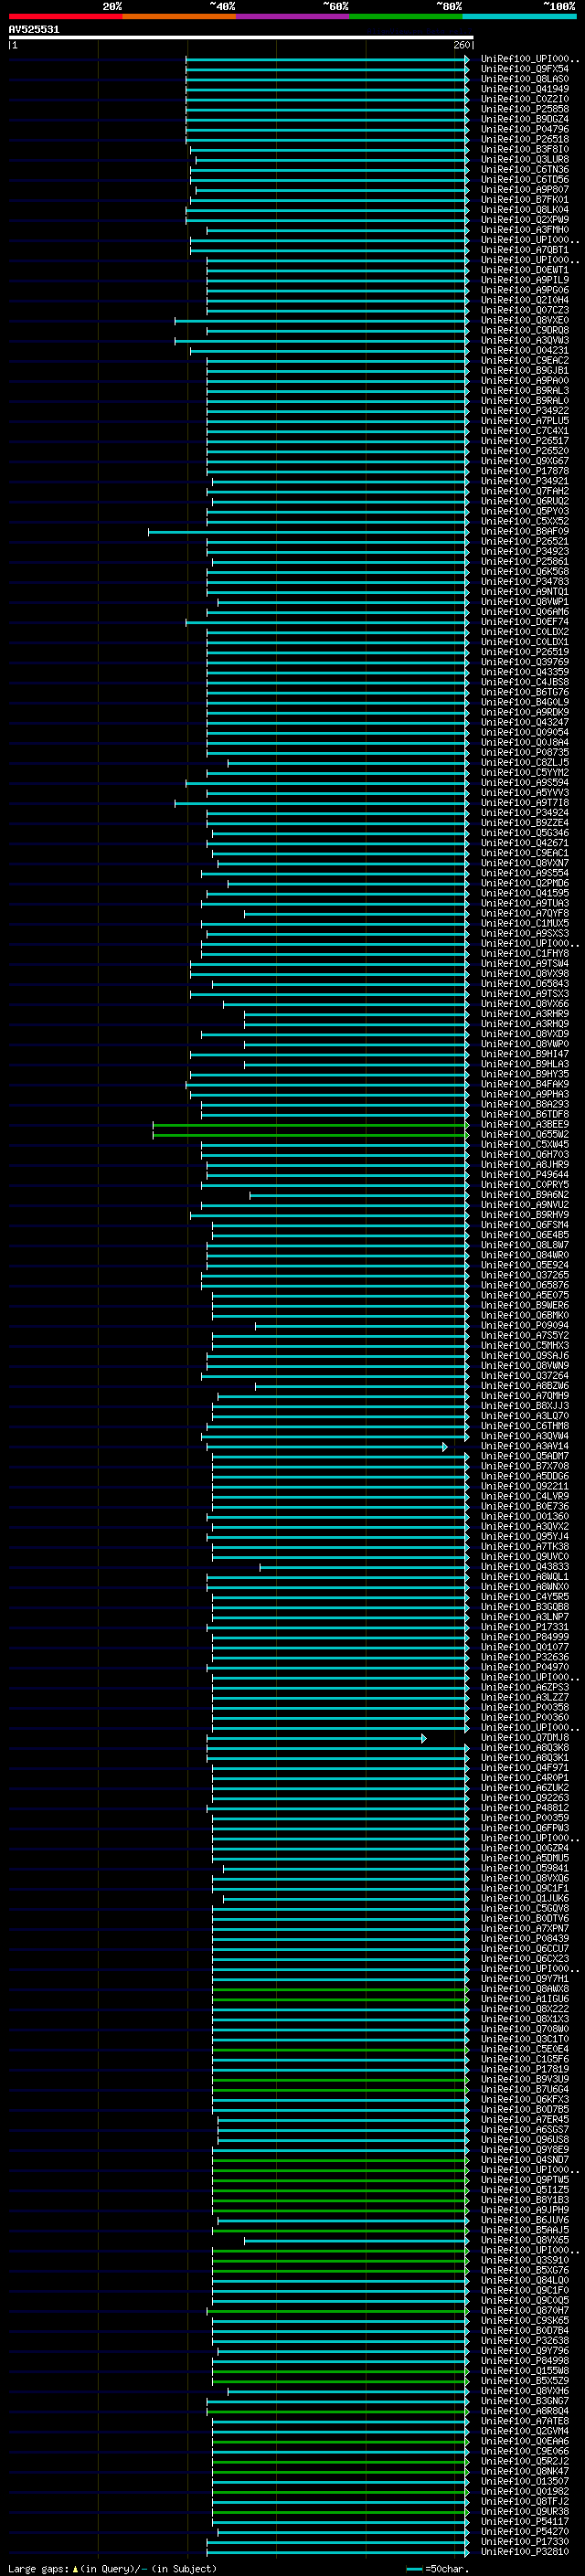Image resolution: width=585 pixels, height=2576 pixels.
Task: Select hit label UniRef100_A9P807
Action: [x=525, y=189]
